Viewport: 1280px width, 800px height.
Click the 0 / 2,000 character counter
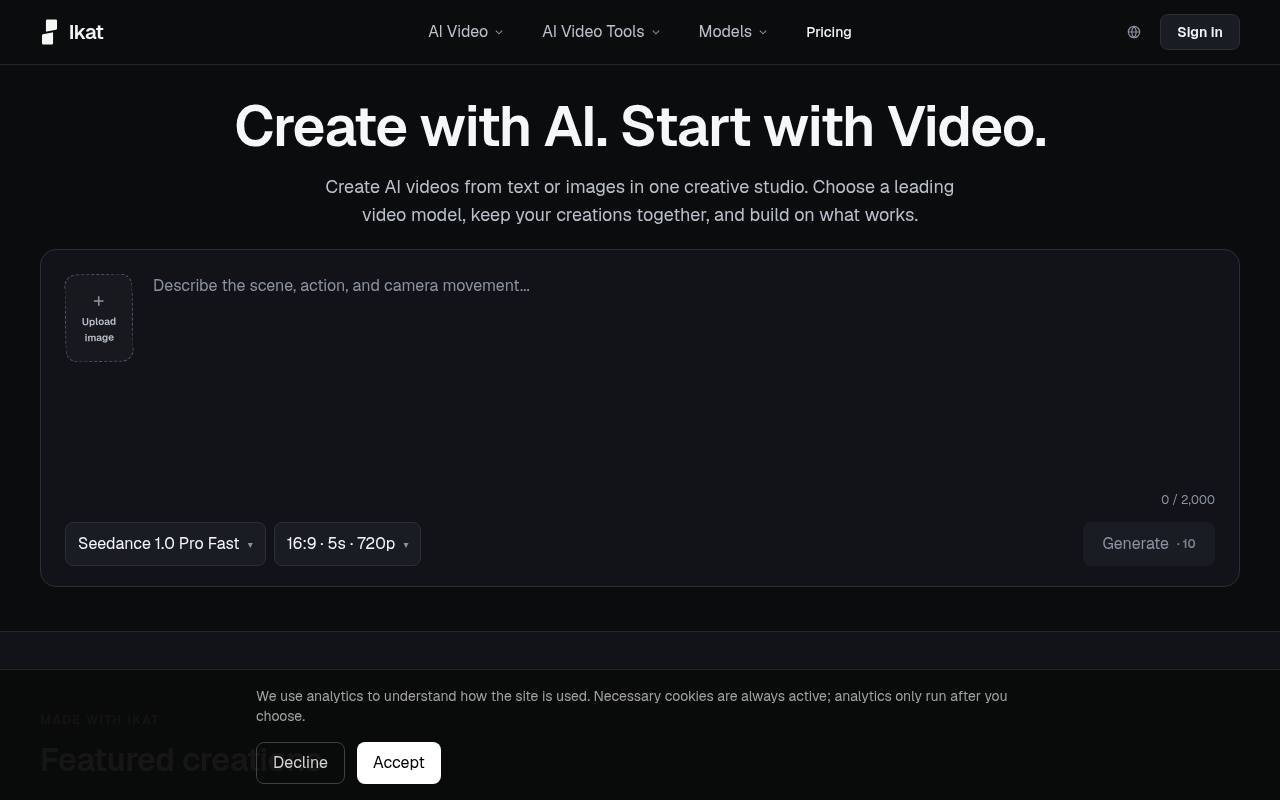click(1188, 499)
